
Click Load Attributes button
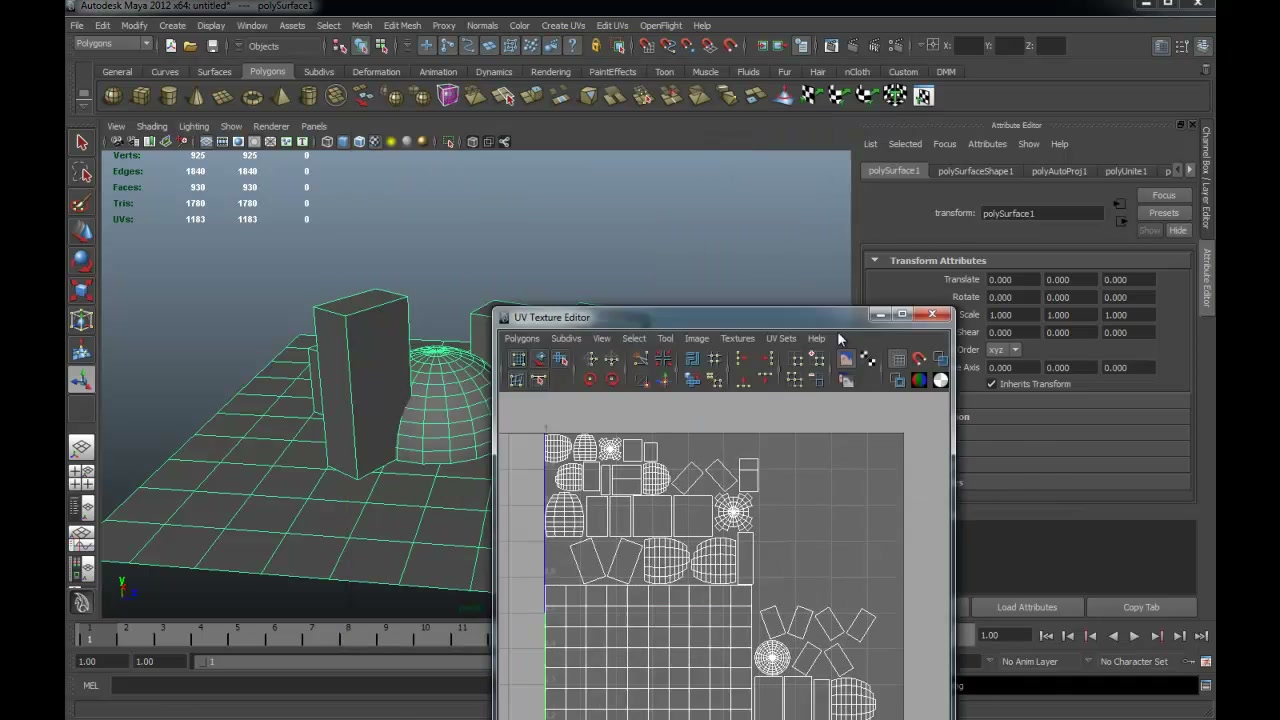[1027, 607]
